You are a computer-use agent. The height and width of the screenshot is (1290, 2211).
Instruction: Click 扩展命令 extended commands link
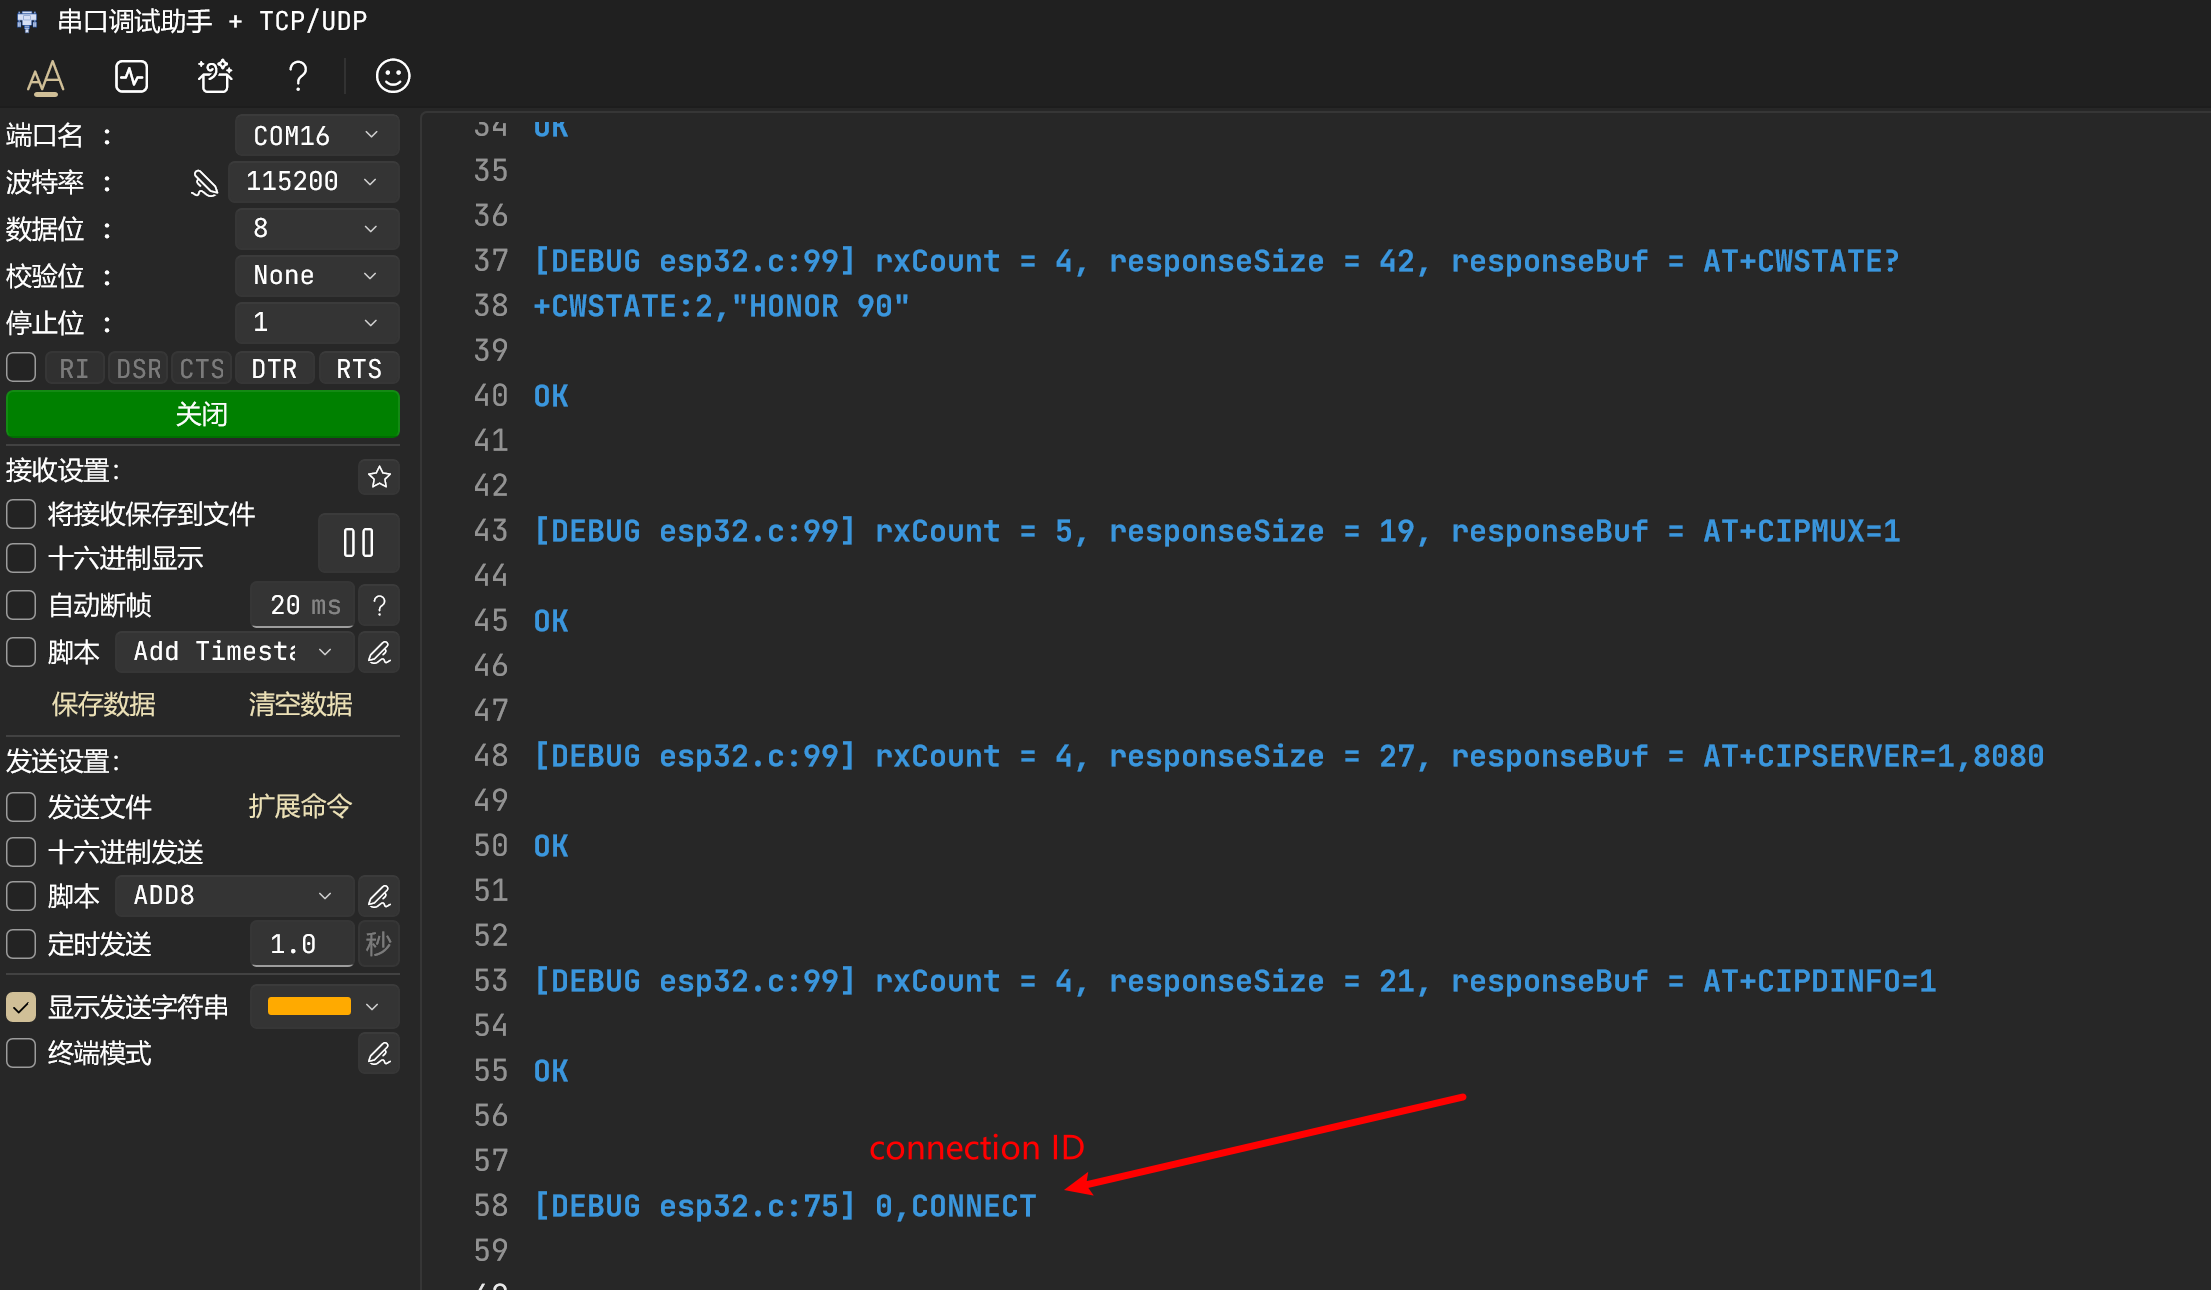coord(300,807)
